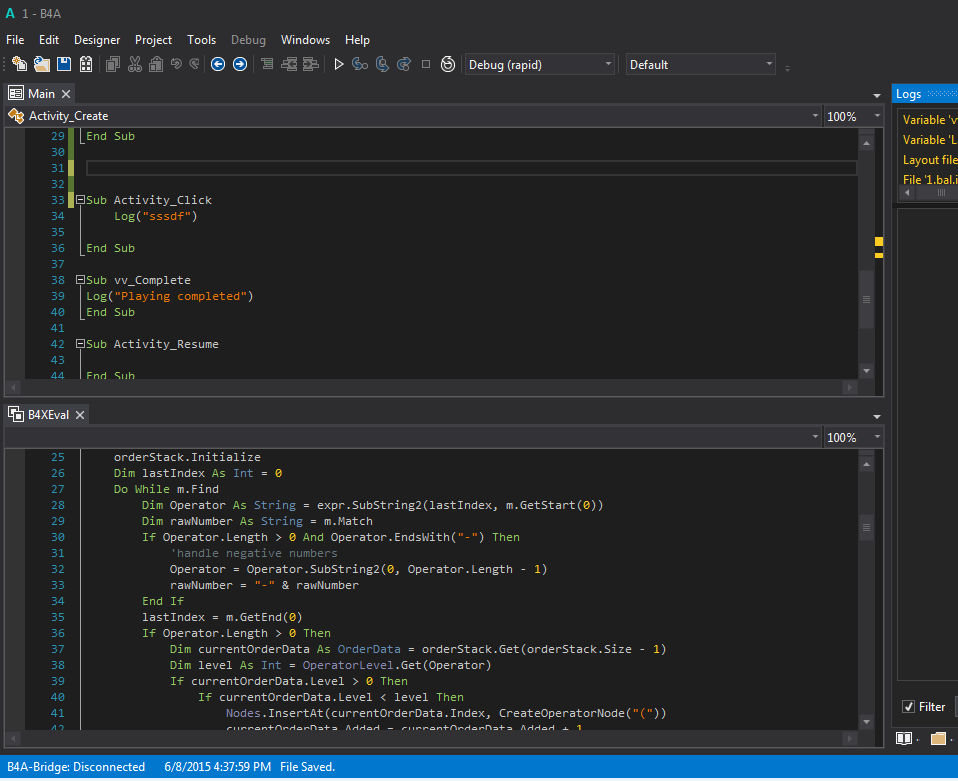Save the project with the floppy disk icon
The height and width of the screenshot is (781, 958).
(63, 64)
